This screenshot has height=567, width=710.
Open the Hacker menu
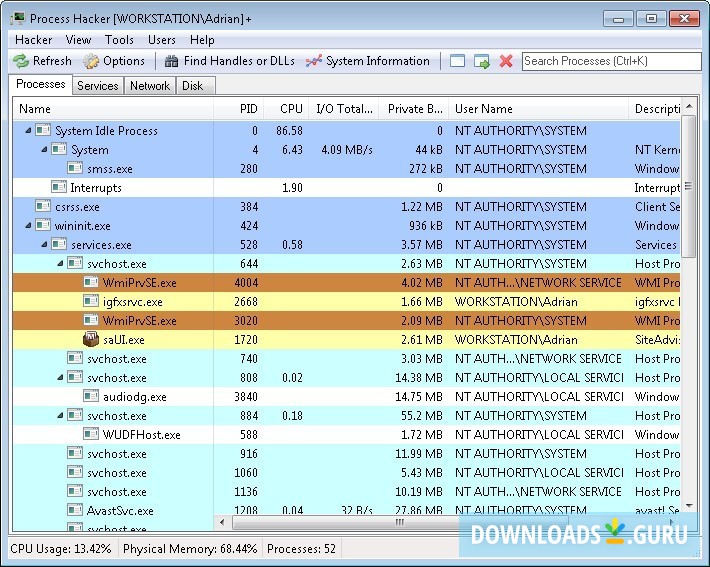click(33, 40)
